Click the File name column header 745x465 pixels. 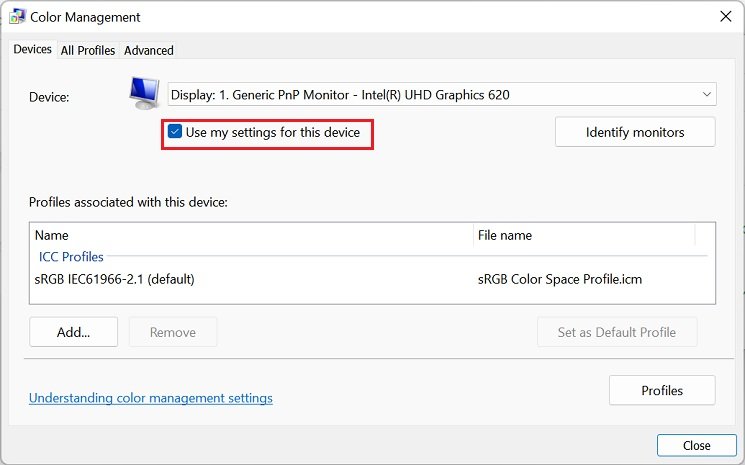pos(505,236)
